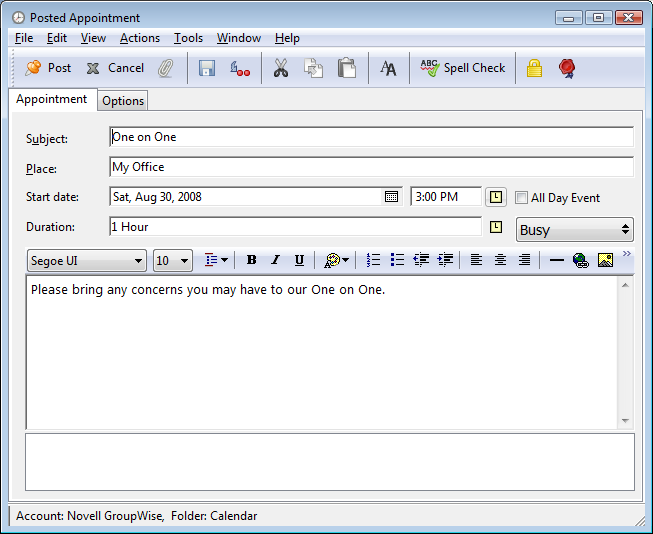Switch to the Options tab

[x=123, y=101]
